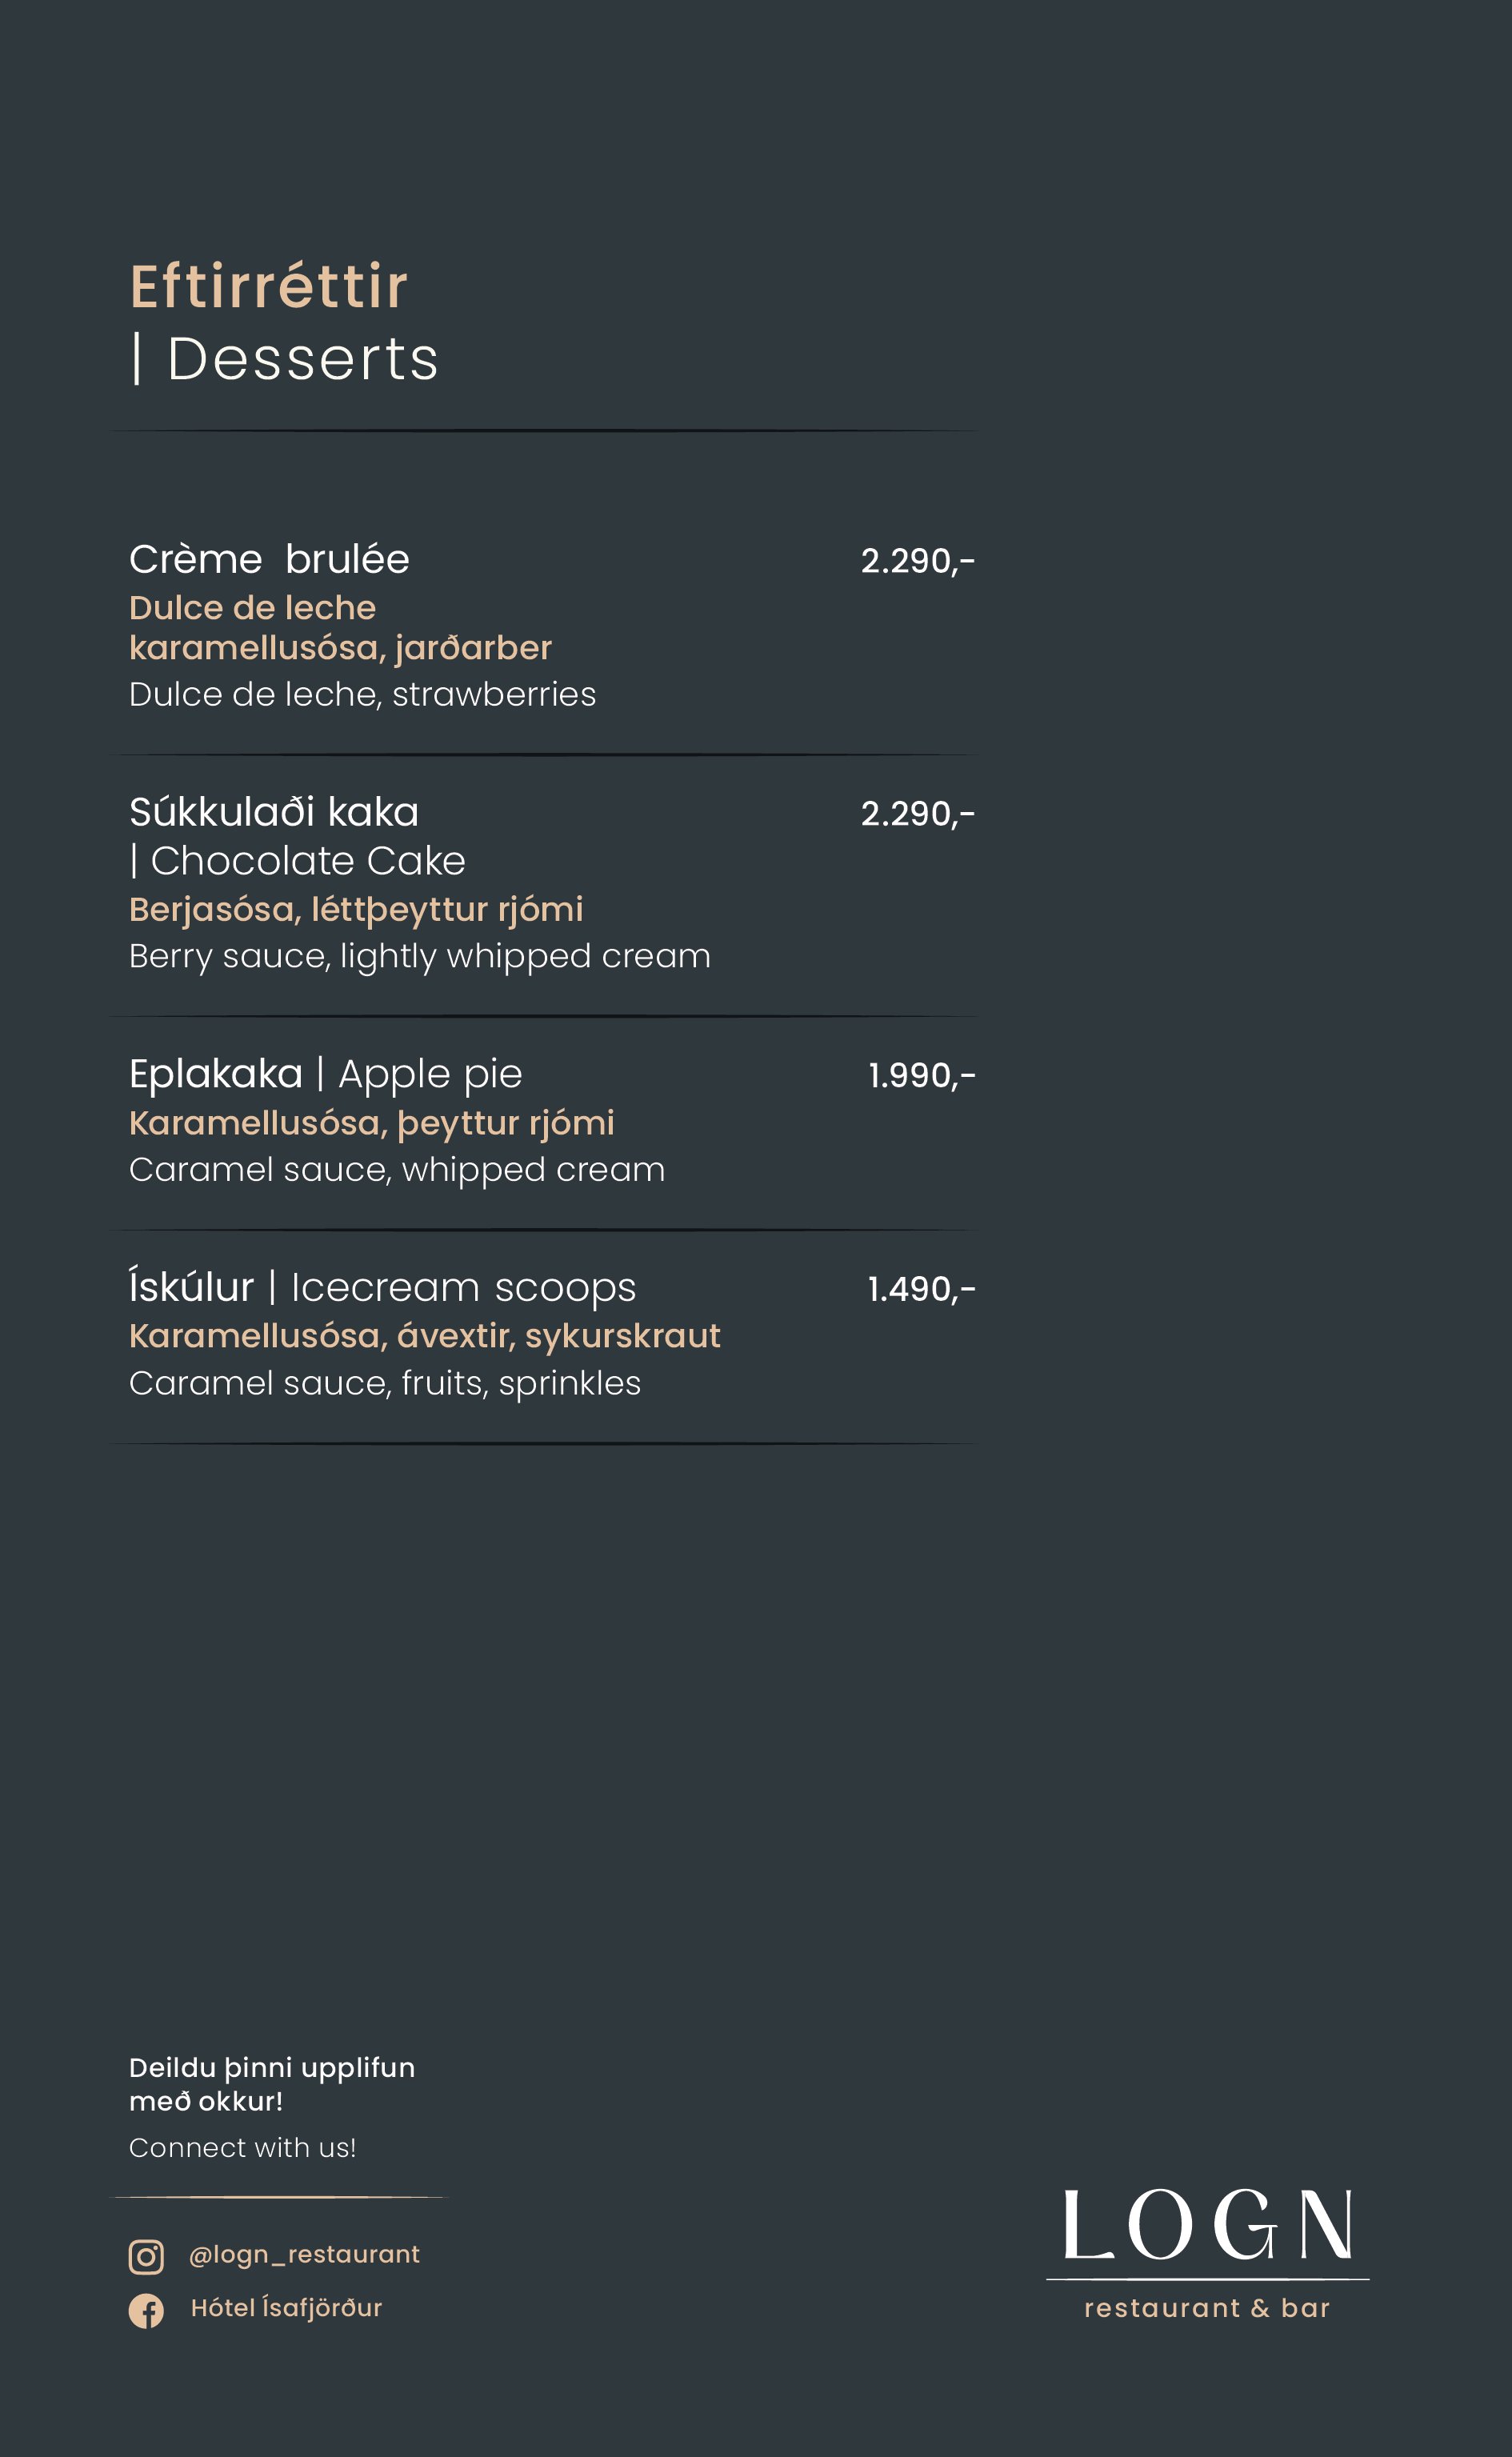Select the Crème brulée dessert title
Viewport: 1512px width, 2457px height.
click(x=269, y=559)
